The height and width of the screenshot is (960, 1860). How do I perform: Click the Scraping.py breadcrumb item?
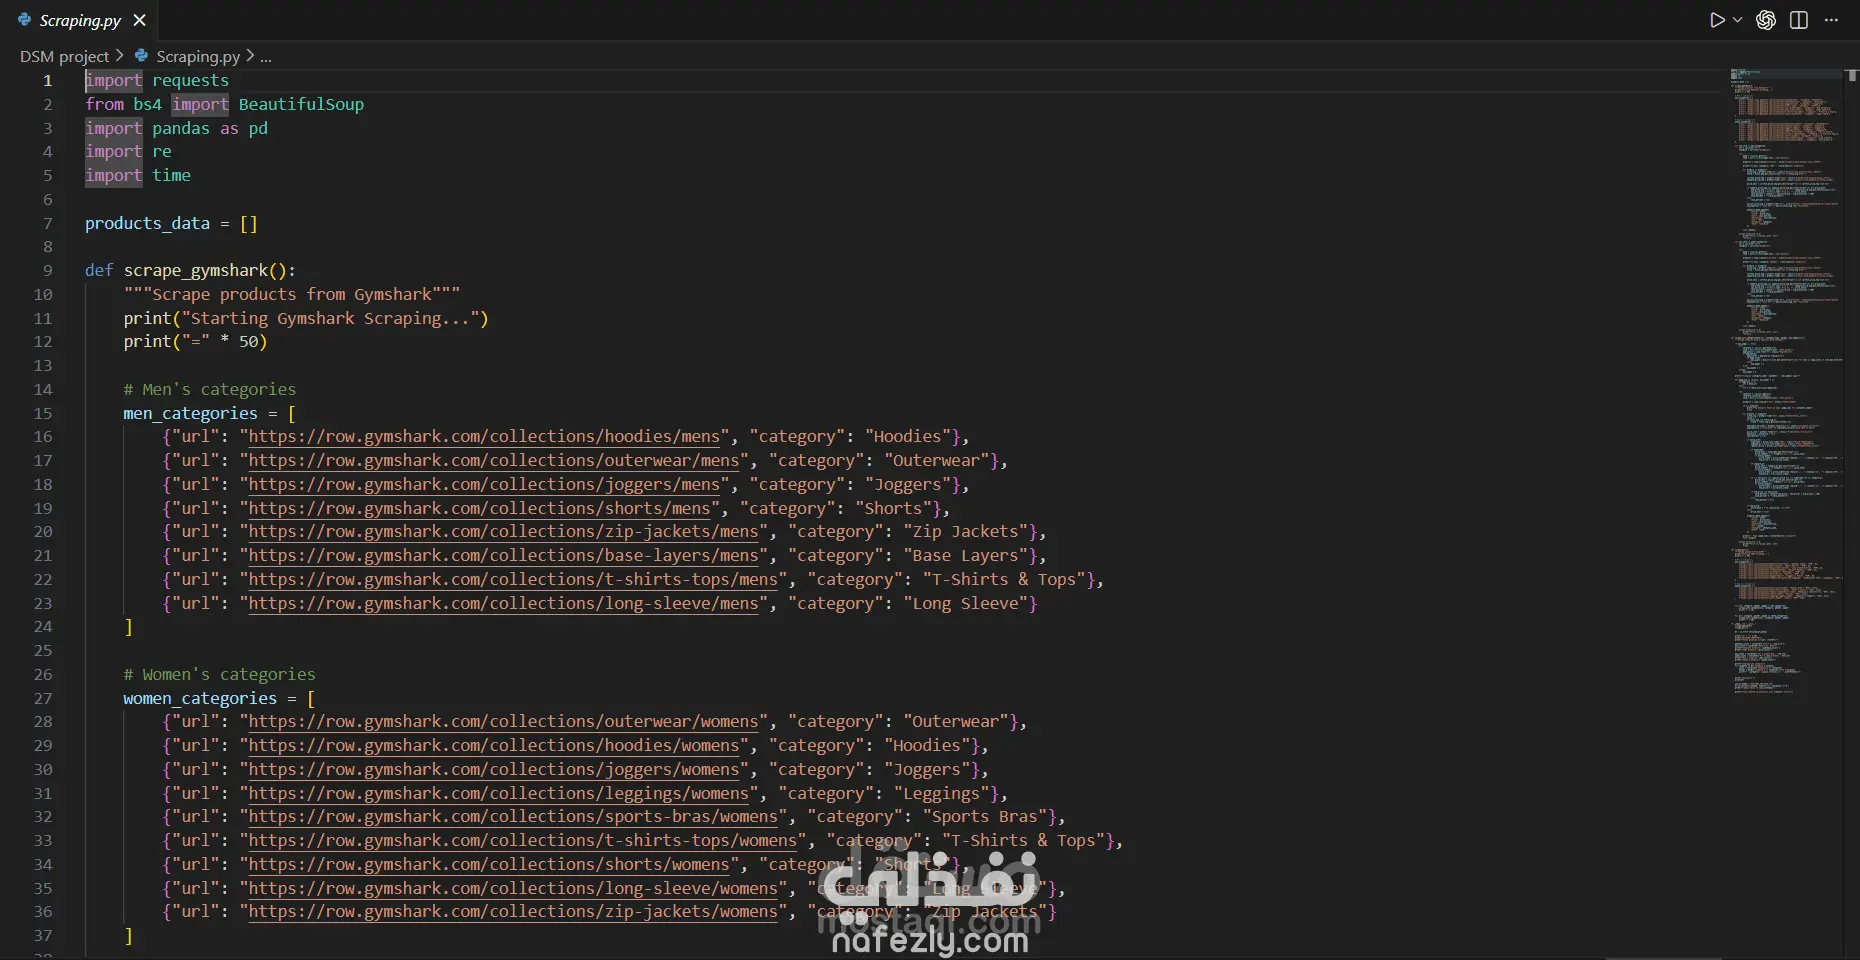[x=198, y=56]
